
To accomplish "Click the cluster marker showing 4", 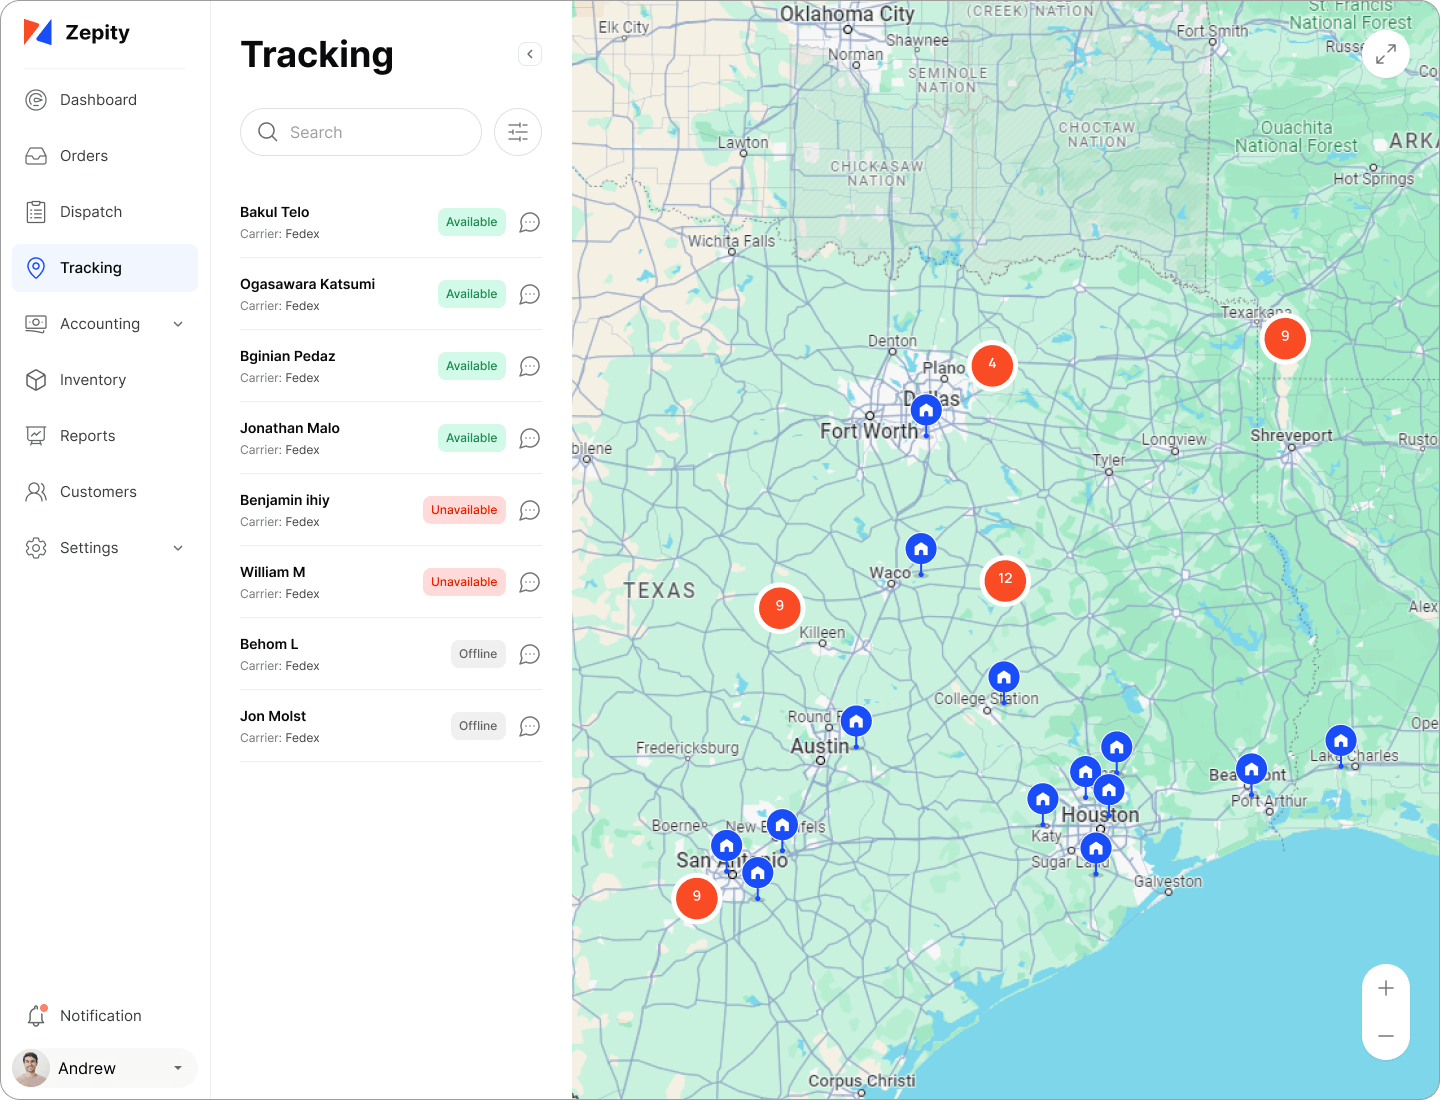I will [x=992, y=364].
